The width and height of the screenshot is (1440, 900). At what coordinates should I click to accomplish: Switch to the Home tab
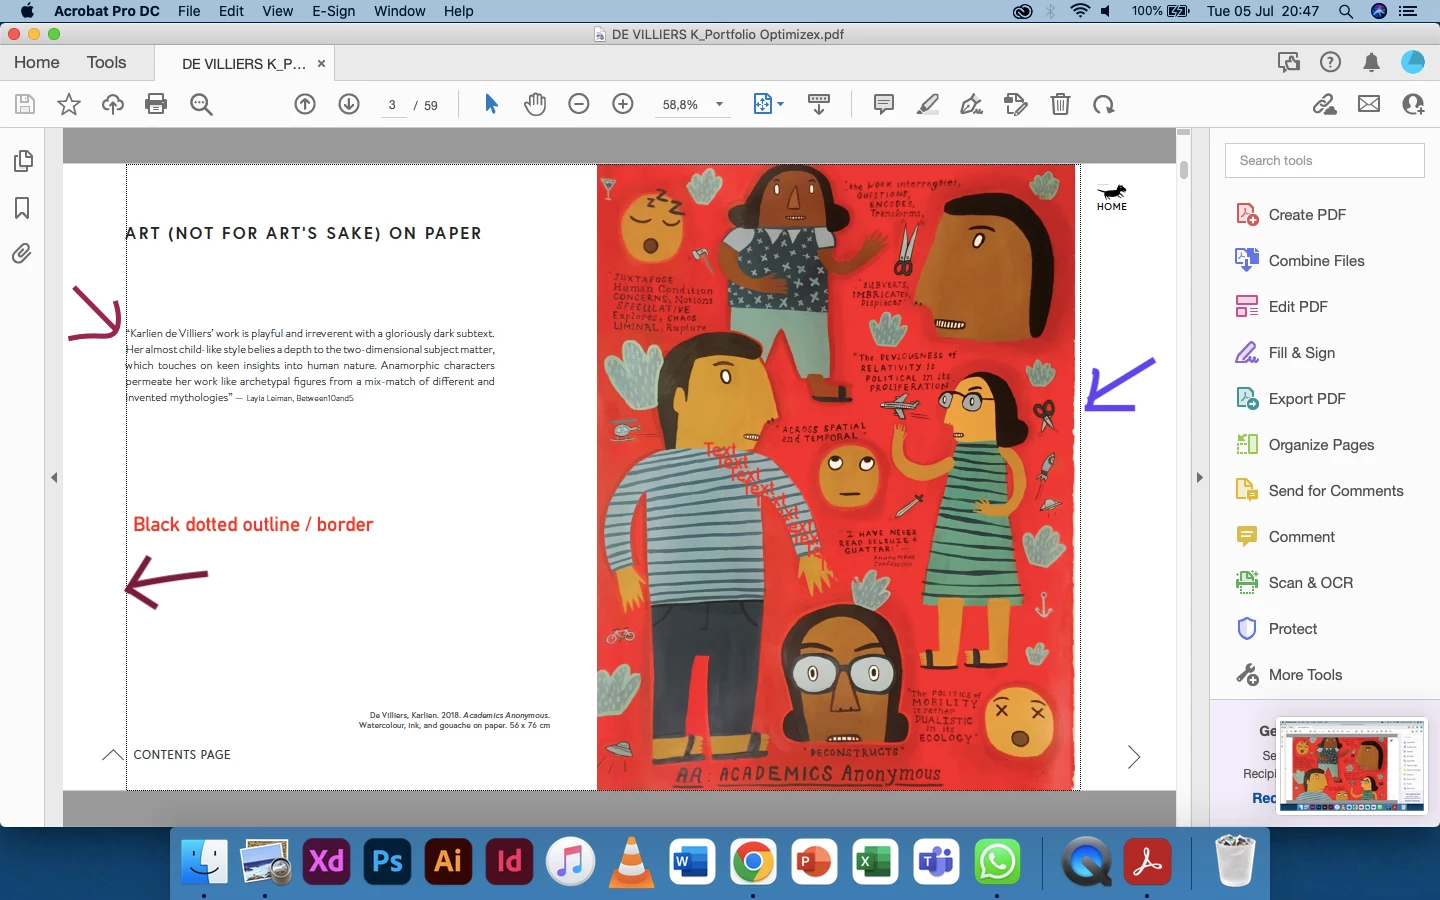pyautogui.click(x=37, y=62)
